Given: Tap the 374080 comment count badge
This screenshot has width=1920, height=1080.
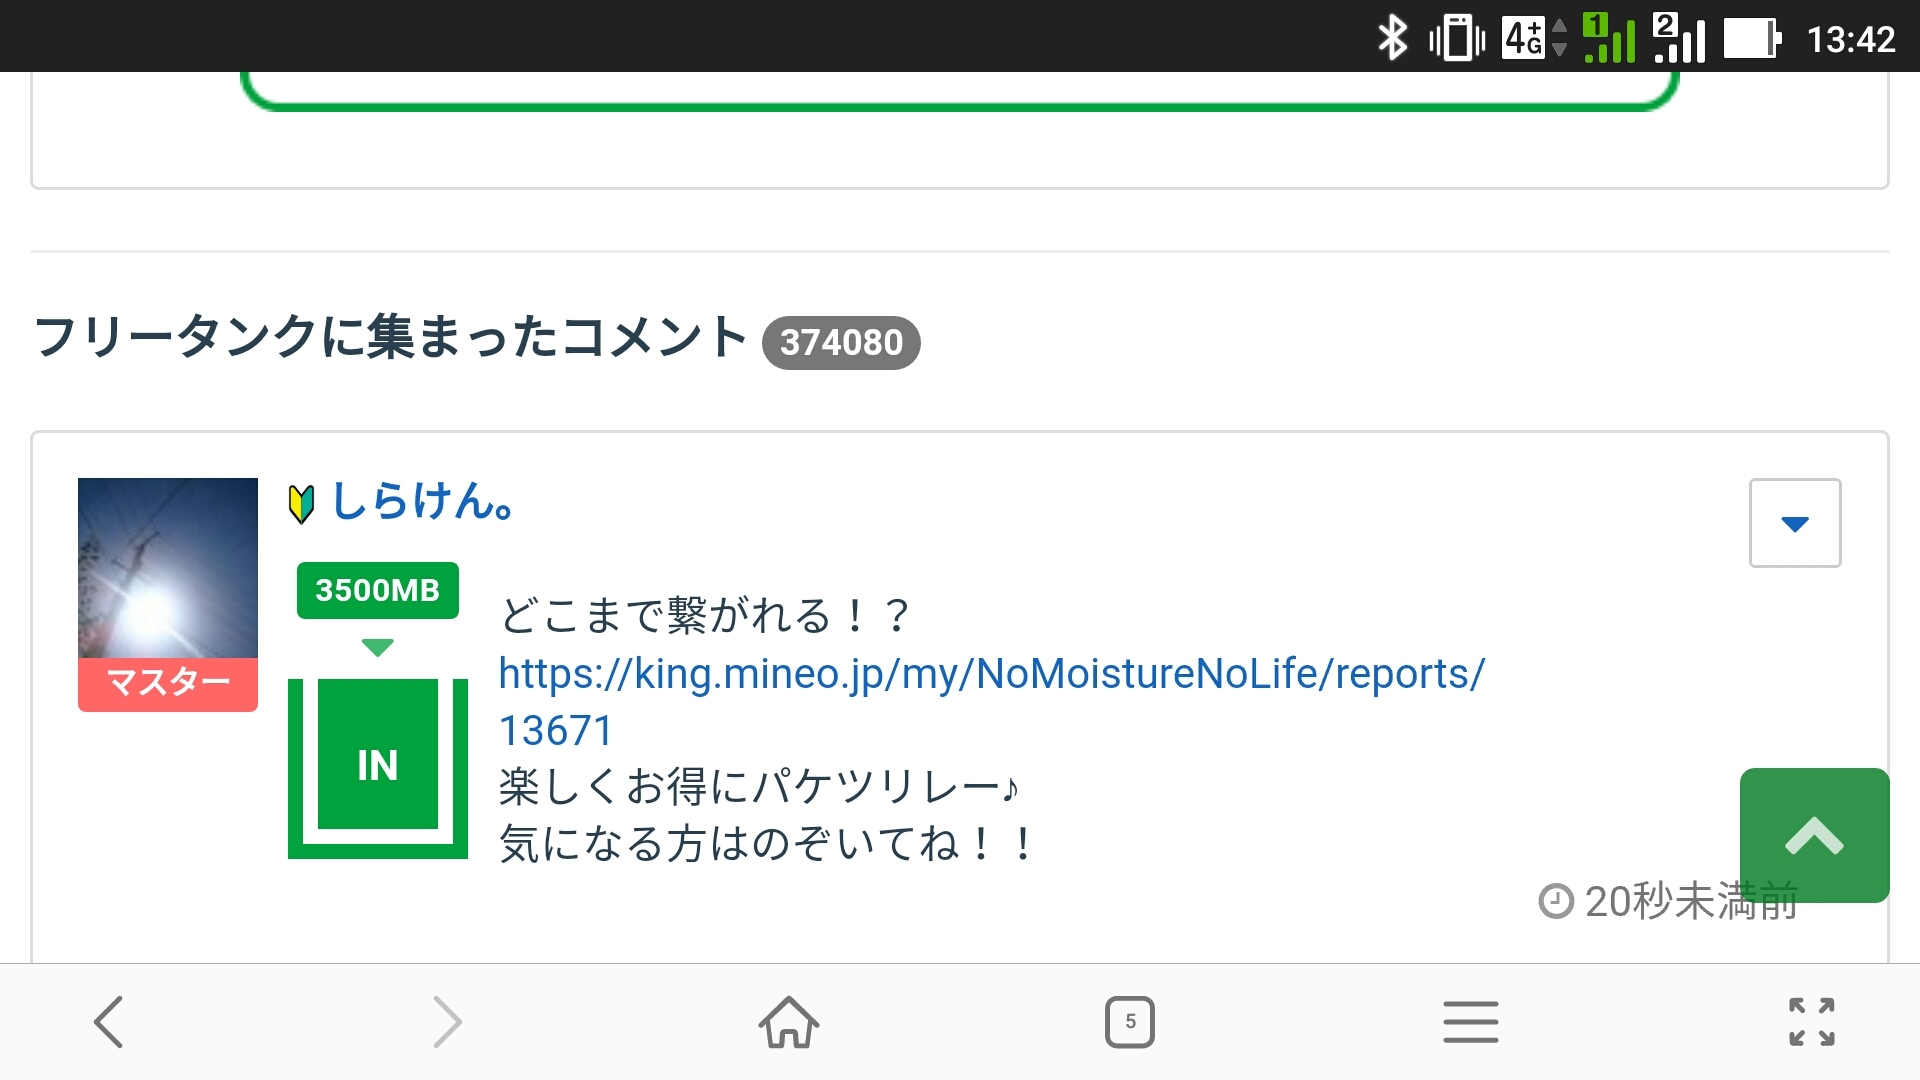Looking at the screenshot, I should (x=841, y=343).
